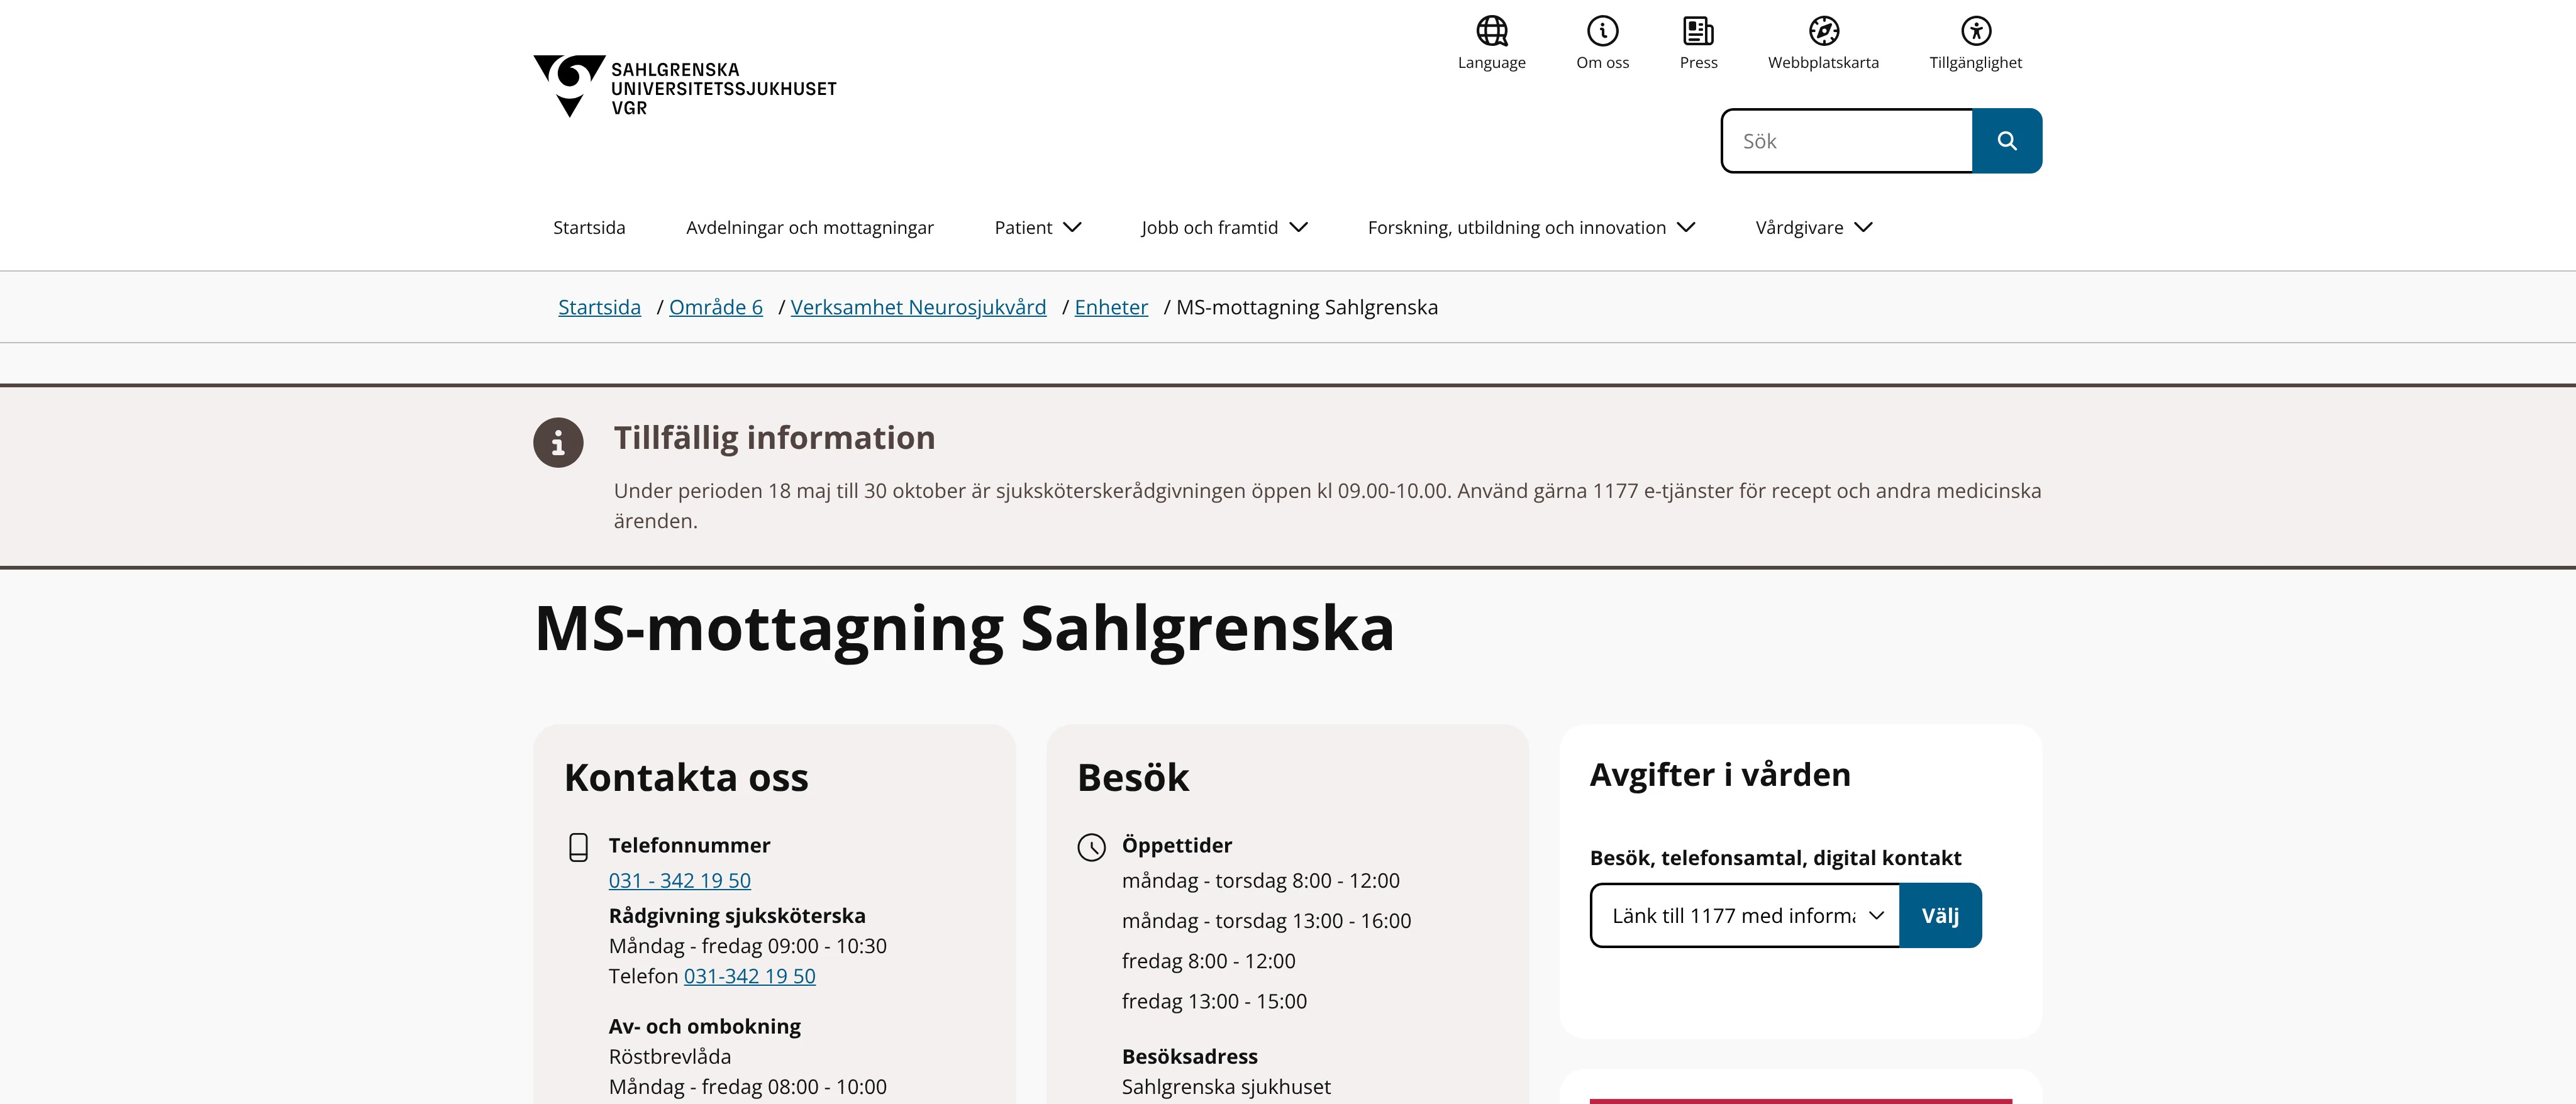Click the Om oss label
The image size is (2576, 1104).
1602,62
